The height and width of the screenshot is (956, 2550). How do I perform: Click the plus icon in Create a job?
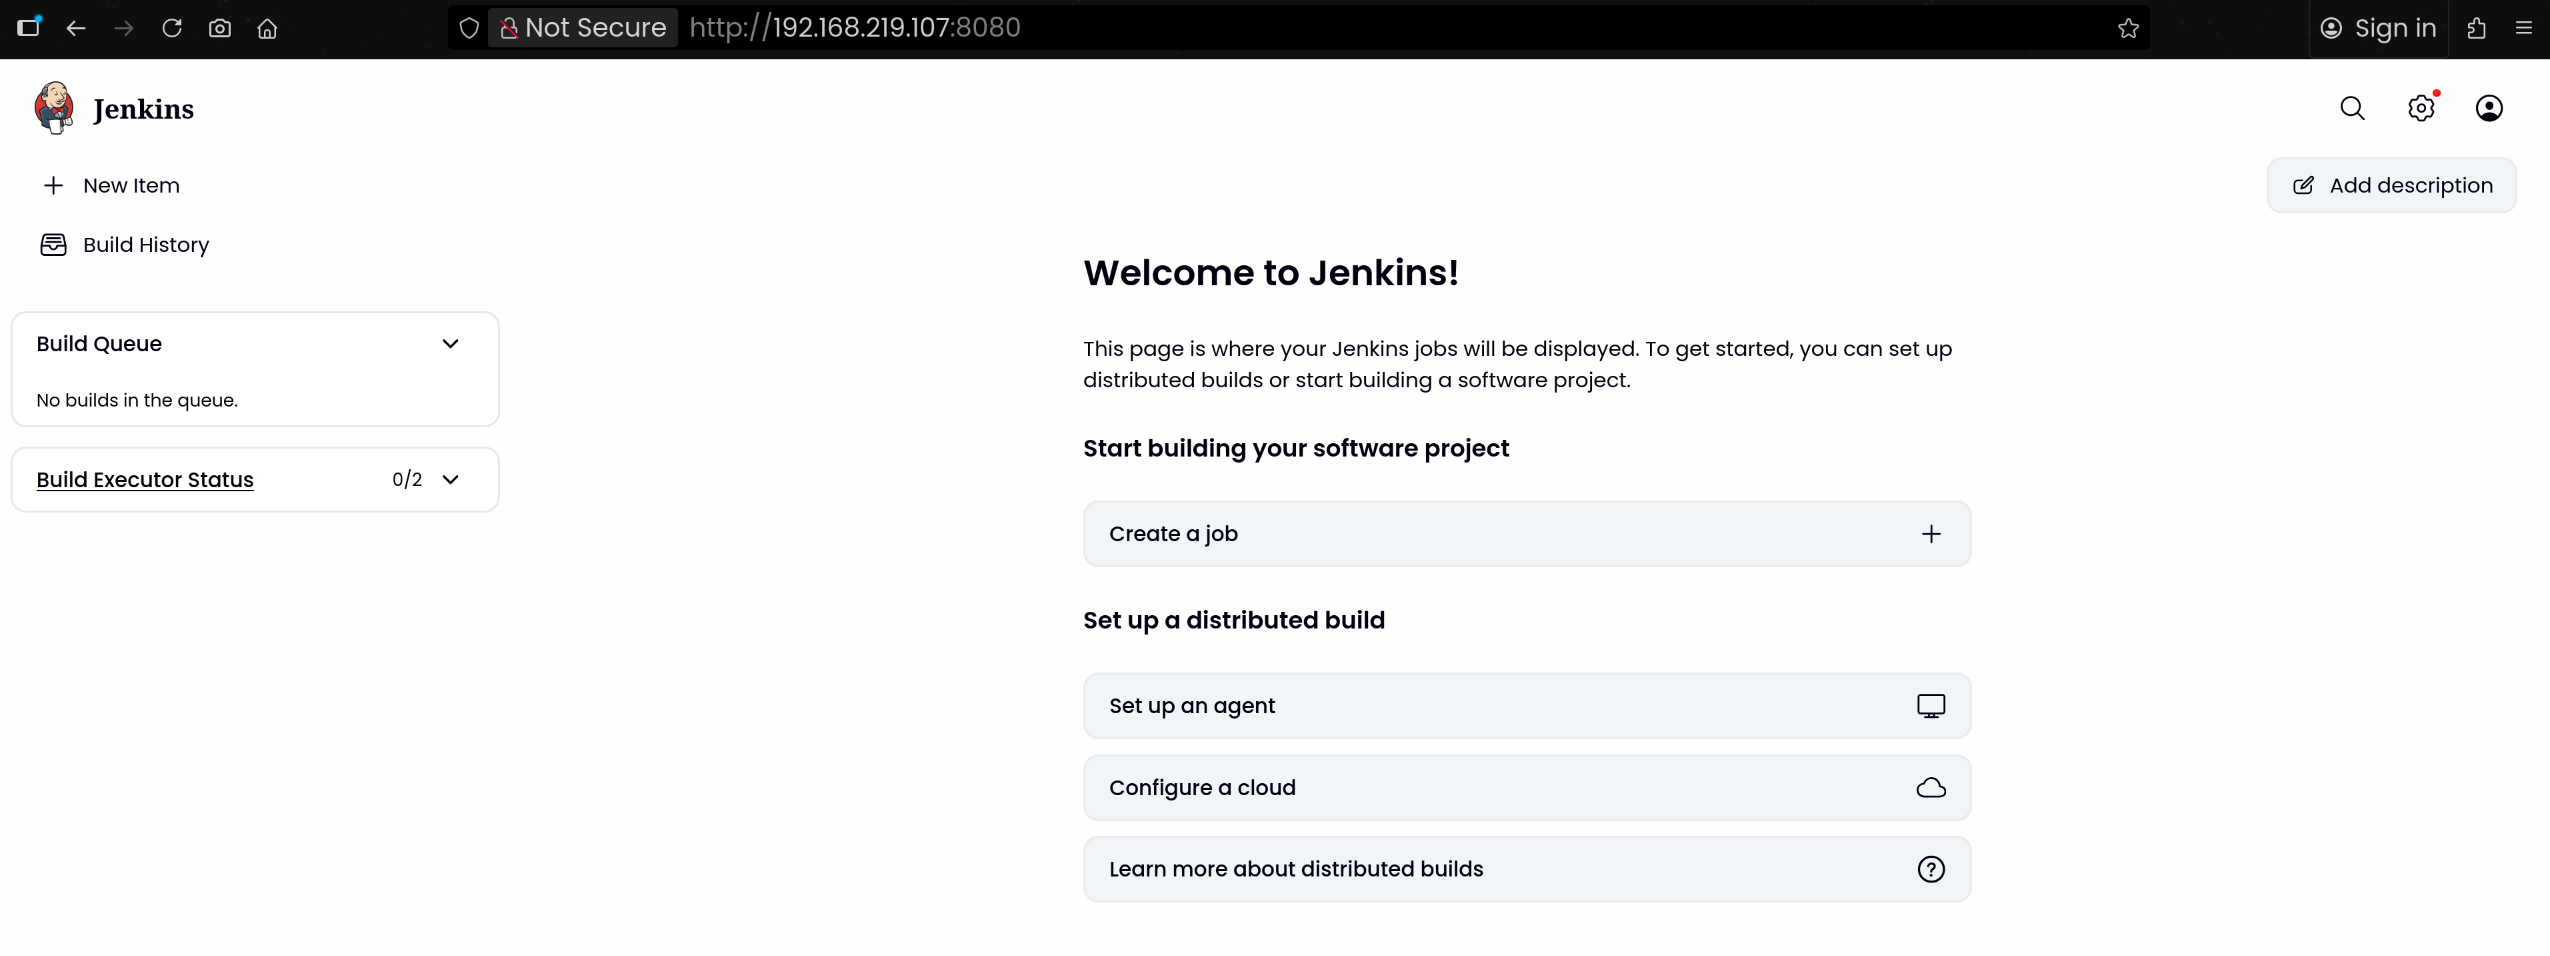click(1931, 534)
